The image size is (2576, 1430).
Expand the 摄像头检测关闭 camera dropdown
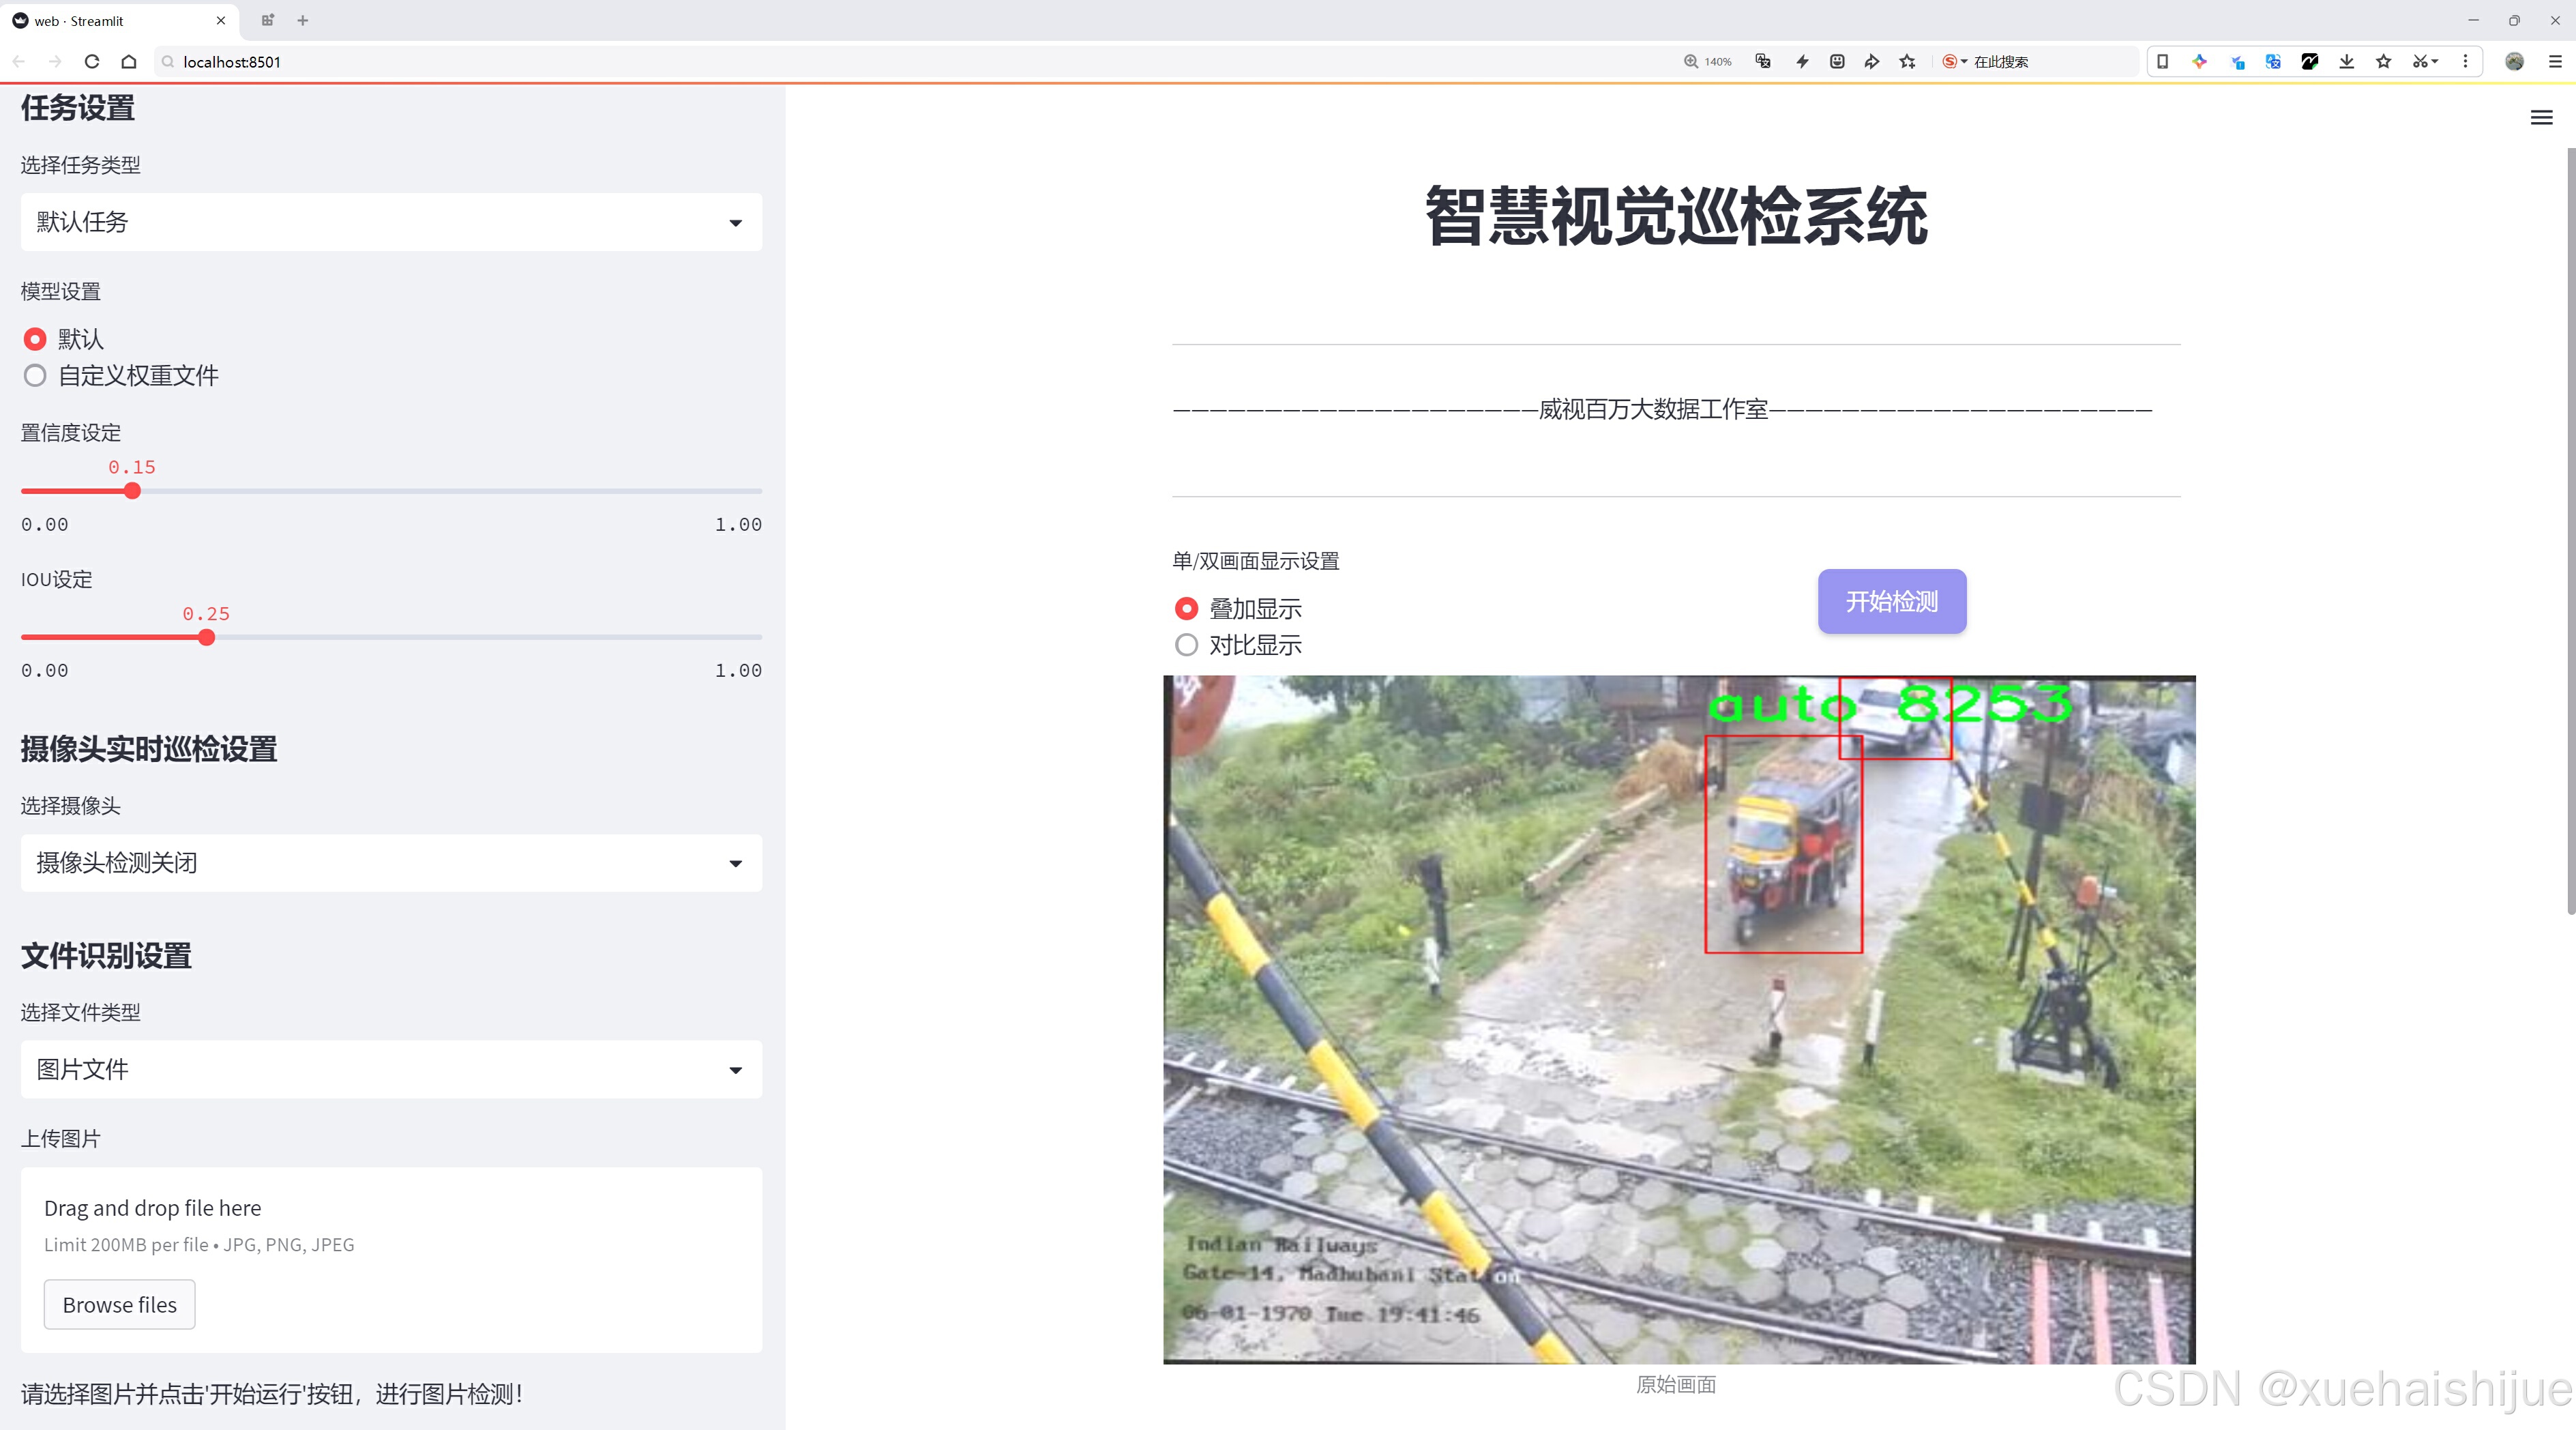(x=391, y=863)
